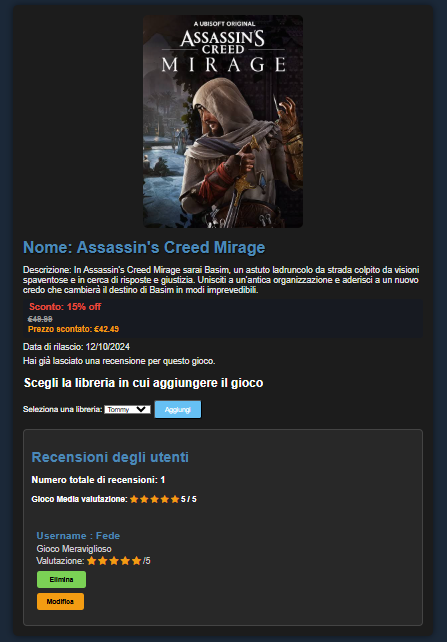Click the review text Gioco Meraviglioso
The image size is (447, 642).
pos(74,549)
